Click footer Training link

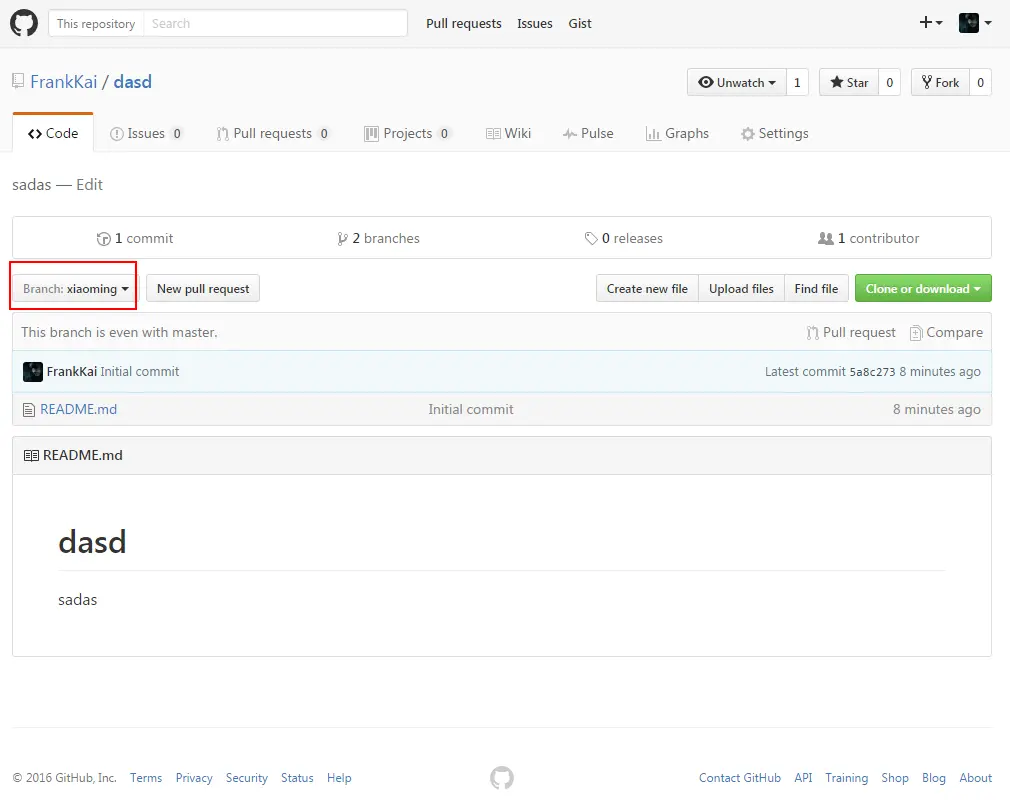click(x=846, y=778)
